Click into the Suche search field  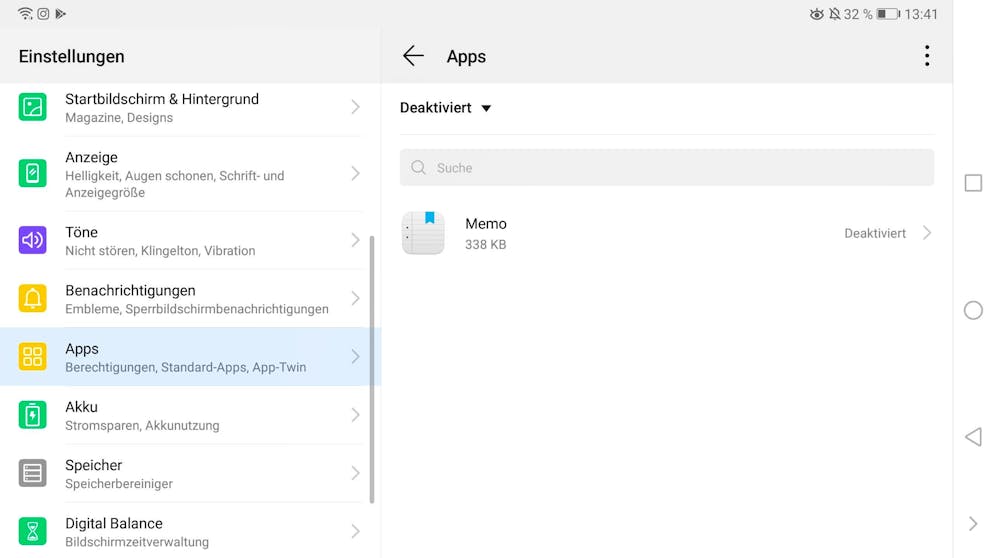[x=667, y=167]
